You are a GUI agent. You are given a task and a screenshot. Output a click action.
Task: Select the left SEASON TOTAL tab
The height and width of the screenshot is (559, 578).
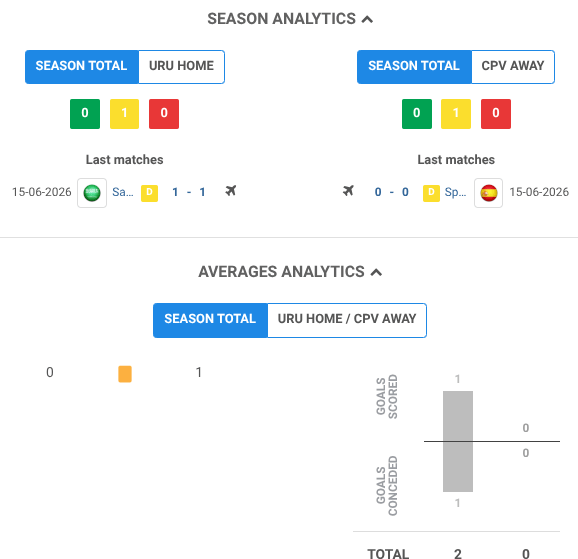[82, 67]
